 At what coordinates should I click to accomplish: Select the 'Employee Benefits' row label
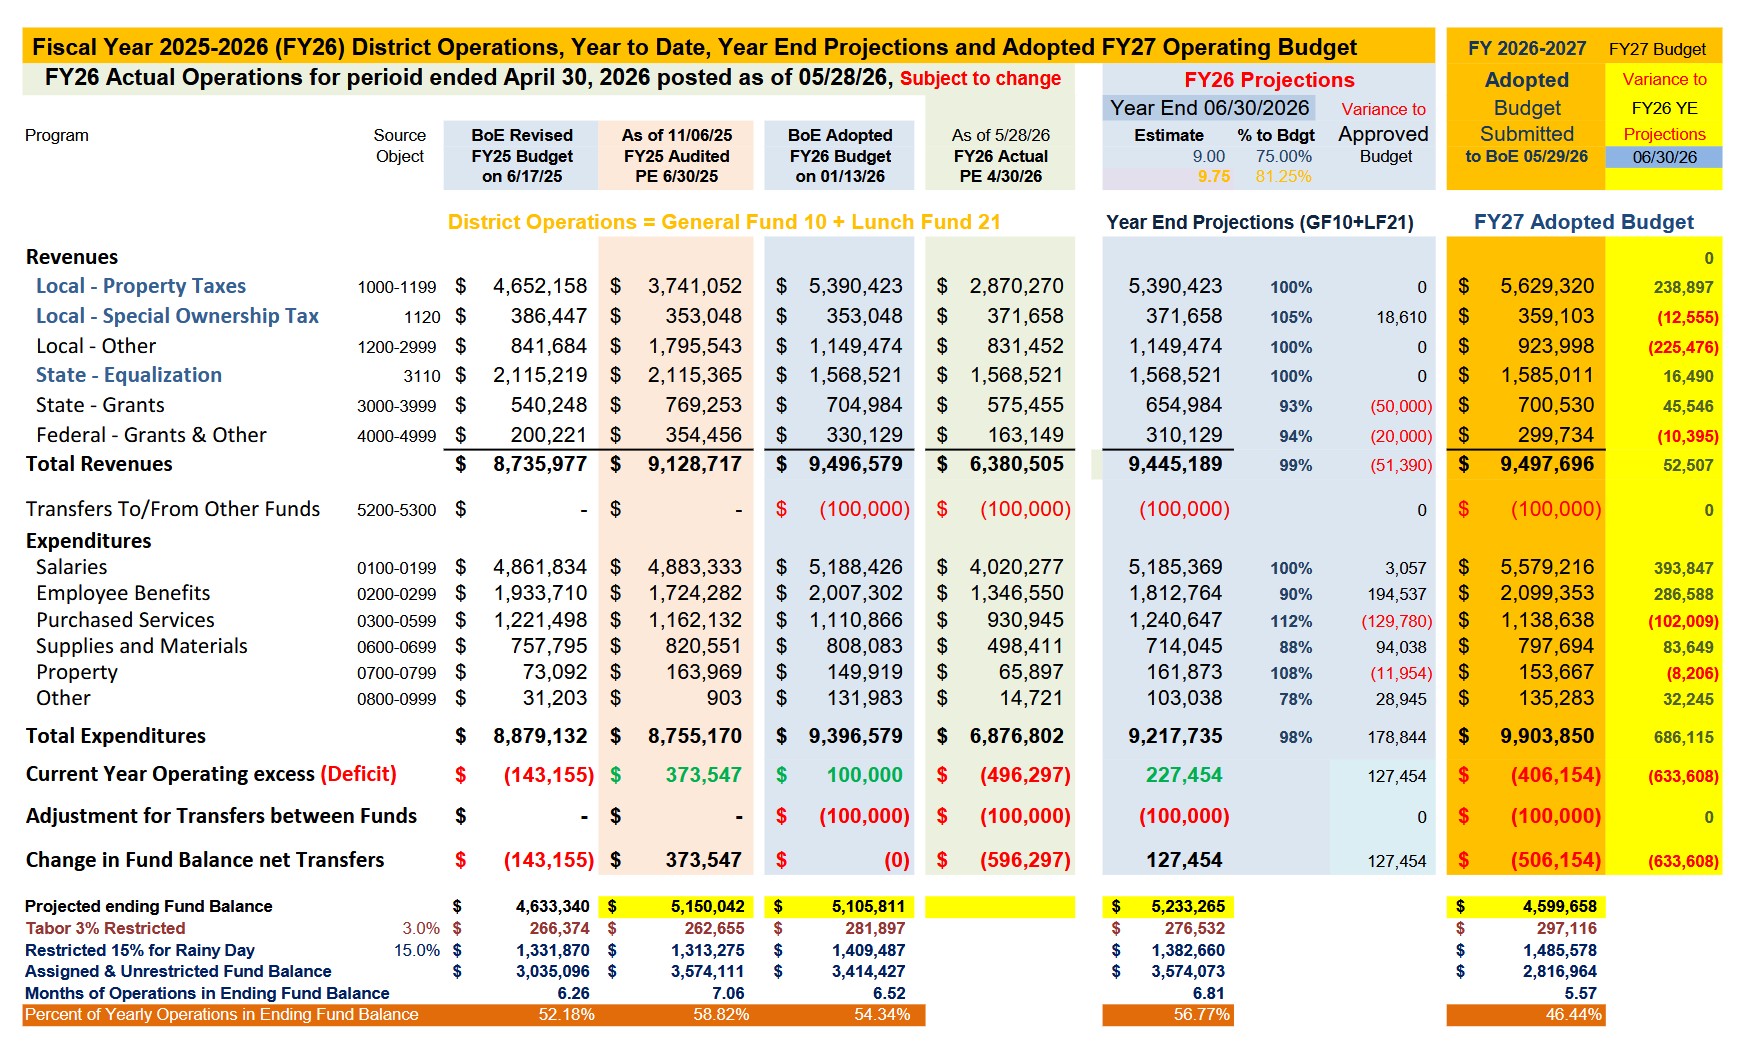coord(123,593)
